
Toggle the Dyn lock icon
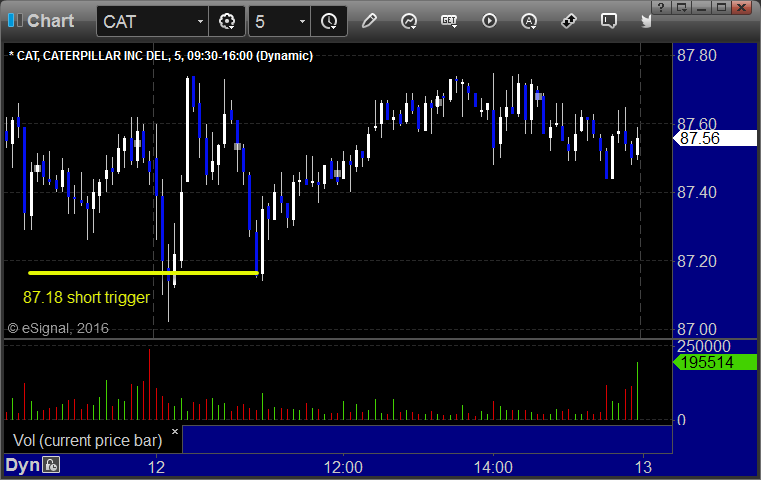[51, 465]
